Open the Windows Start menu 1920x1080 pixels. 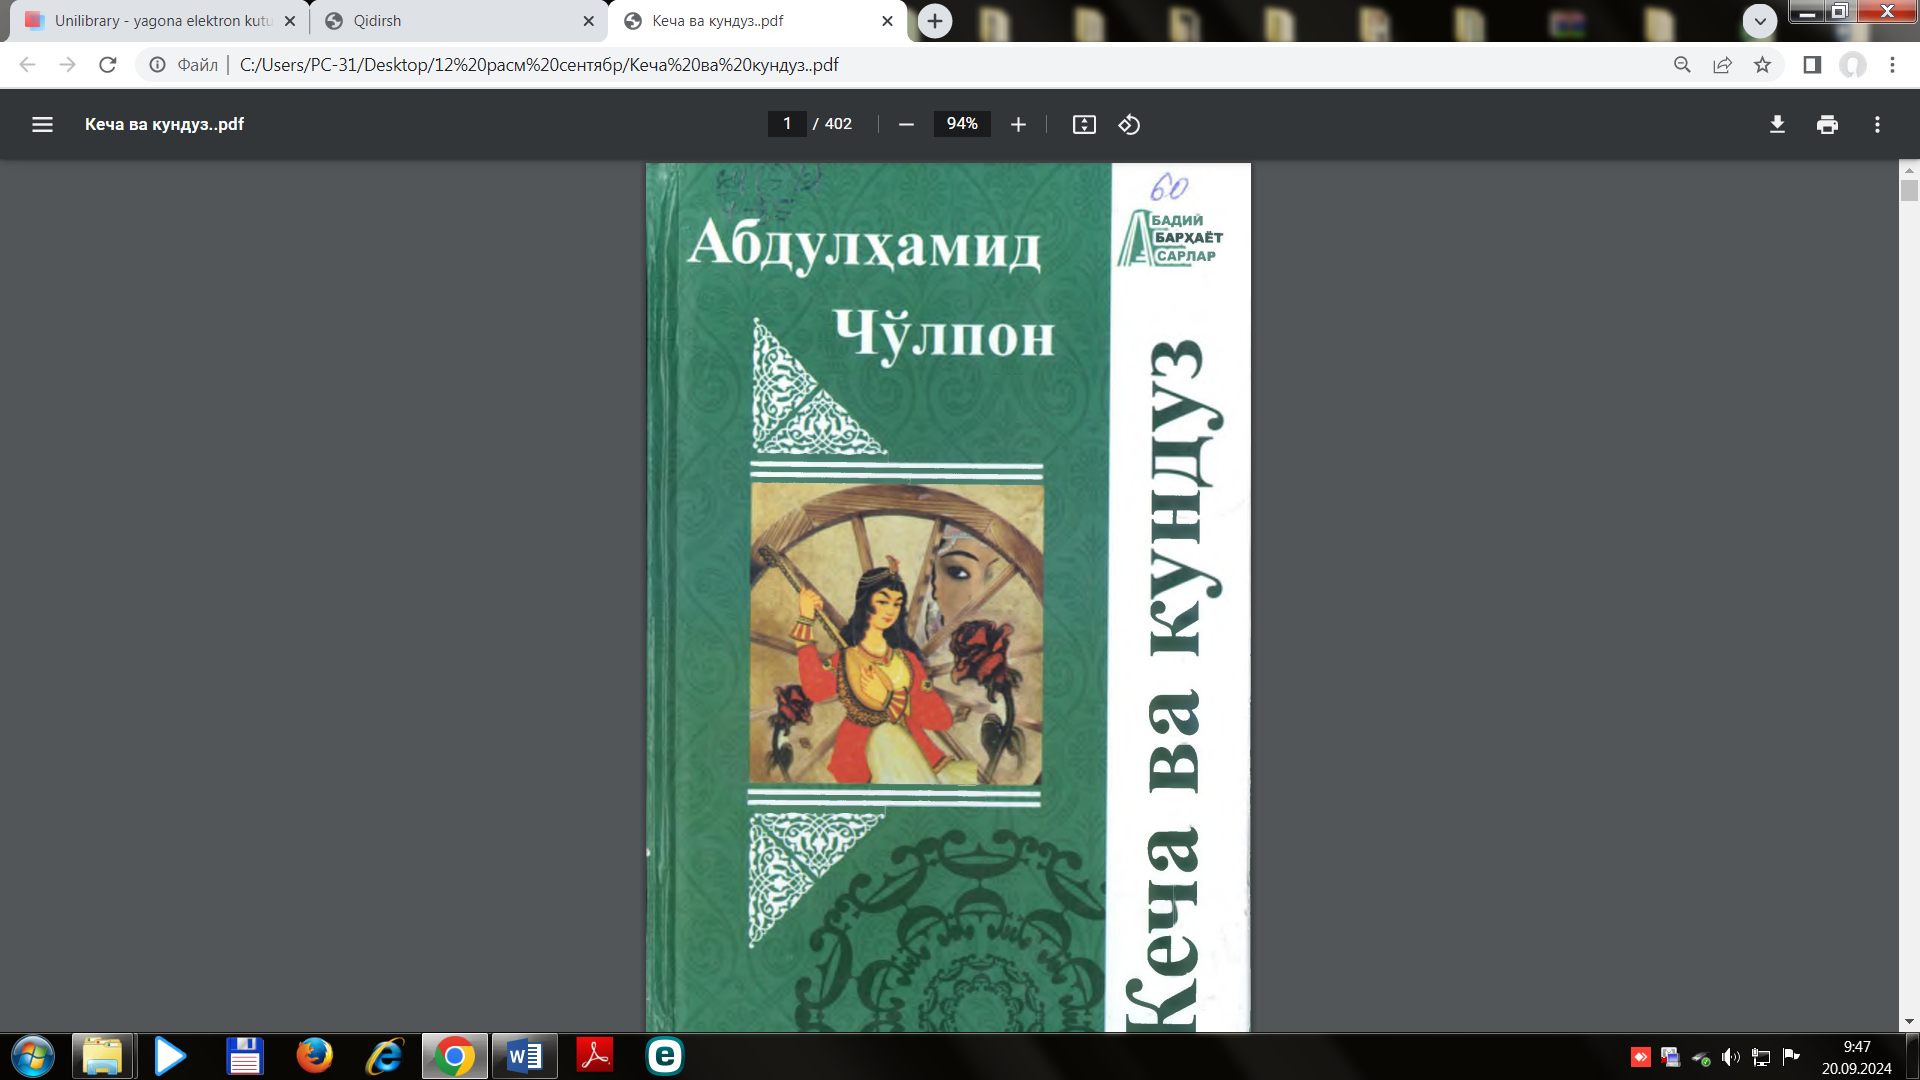point(32,1056)
